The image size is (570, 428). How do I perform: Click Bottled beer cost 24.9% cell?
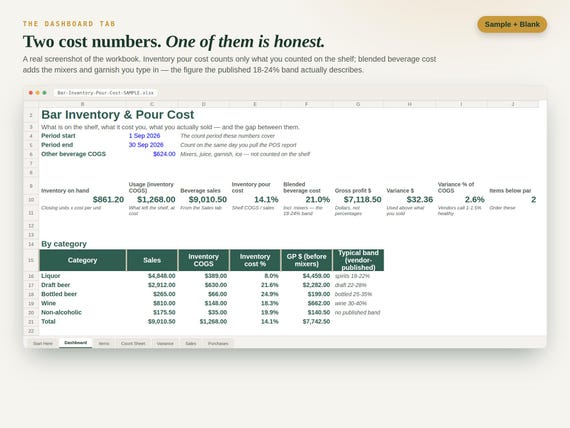point(270,294)
